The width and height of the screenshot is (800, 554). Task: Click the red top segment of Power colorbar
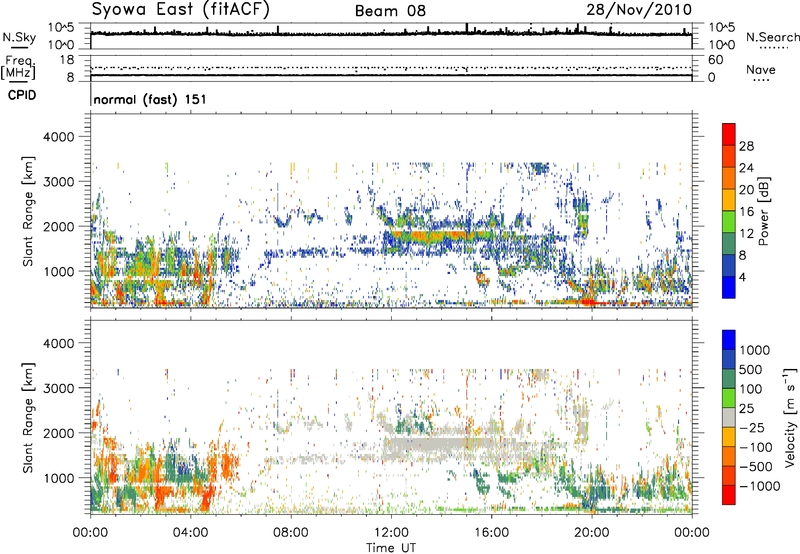[729, 134]
